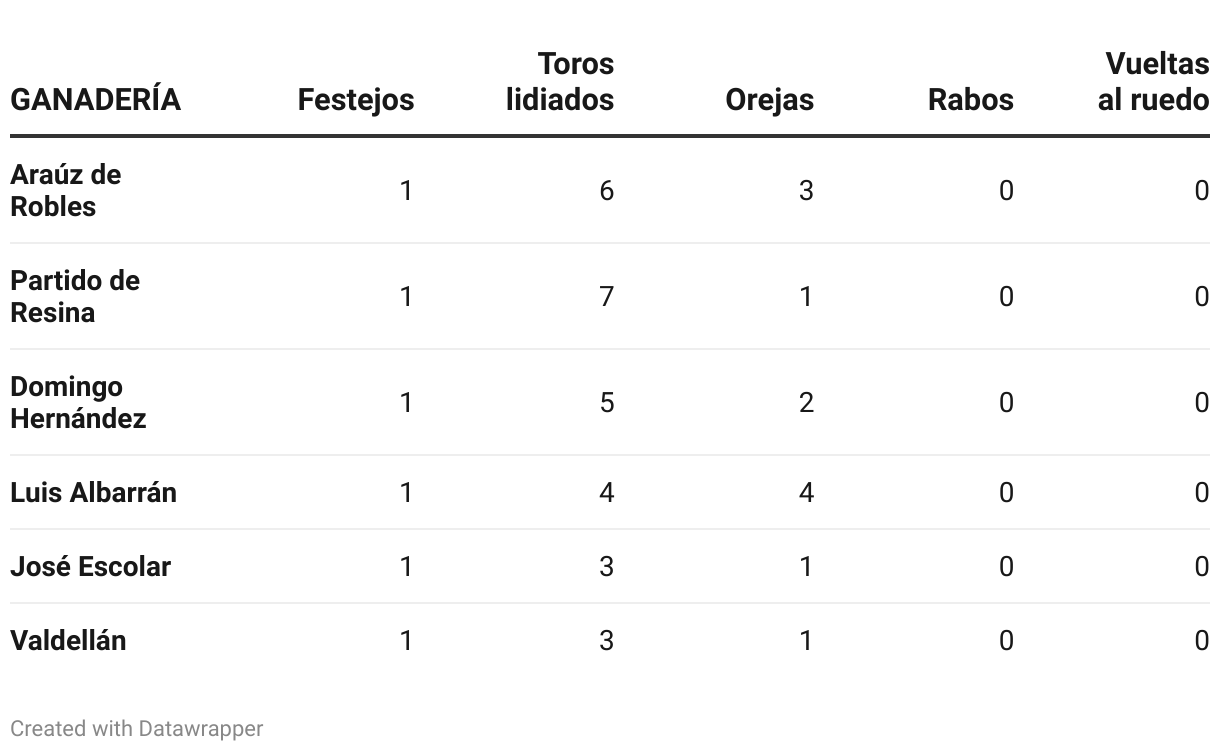Select the Orejas column header
Screen dimensions: 1220x752
click(769, 100)
